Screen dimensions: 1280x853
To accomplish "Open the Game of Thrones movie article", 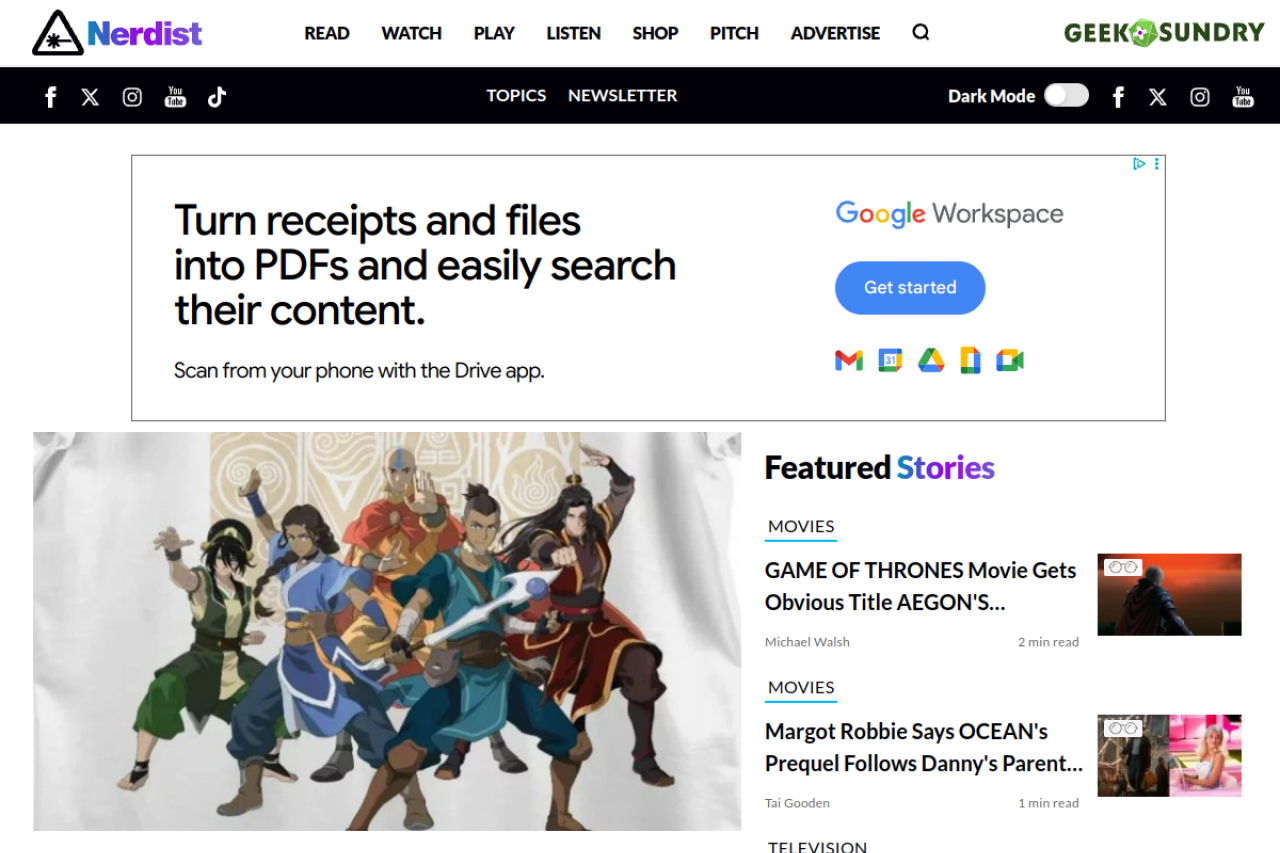I will click(x=920, y=586).
